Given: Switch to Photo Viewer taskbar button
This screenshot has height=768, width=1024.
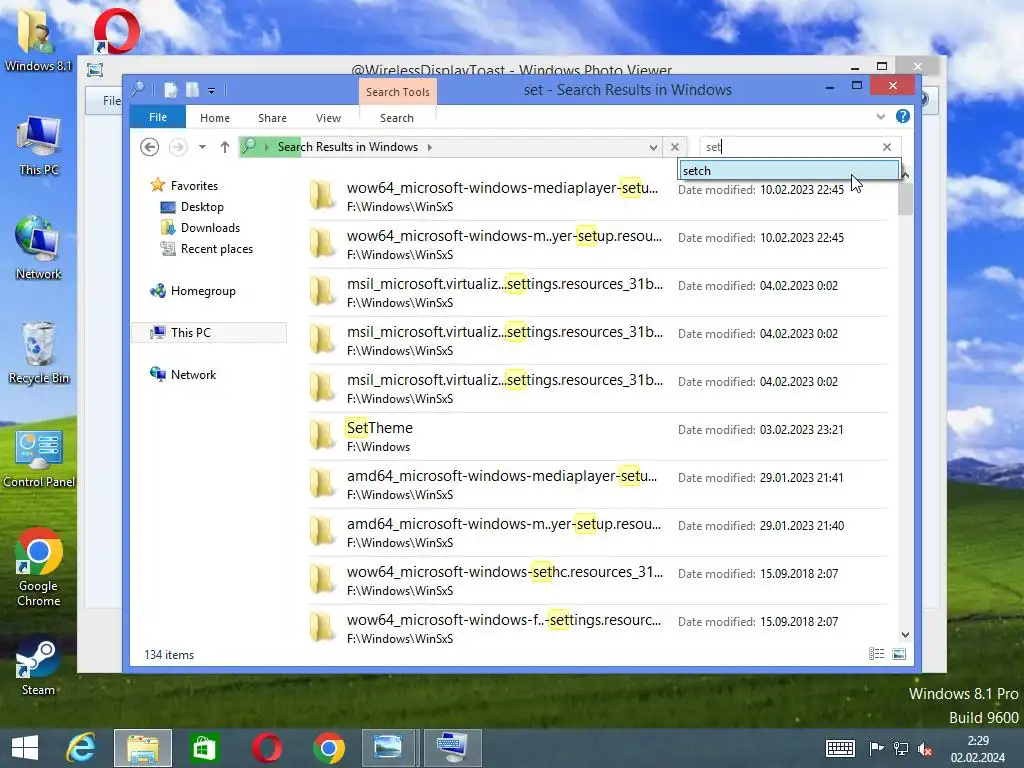Looking at the screenshot, I should 388,748.
